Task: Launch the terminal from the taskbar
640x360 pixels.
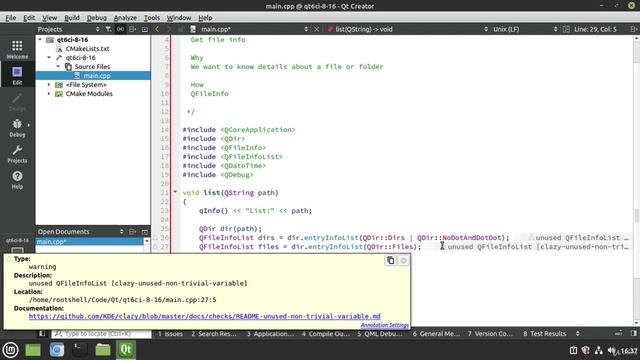Action: (x=80, y=350)
